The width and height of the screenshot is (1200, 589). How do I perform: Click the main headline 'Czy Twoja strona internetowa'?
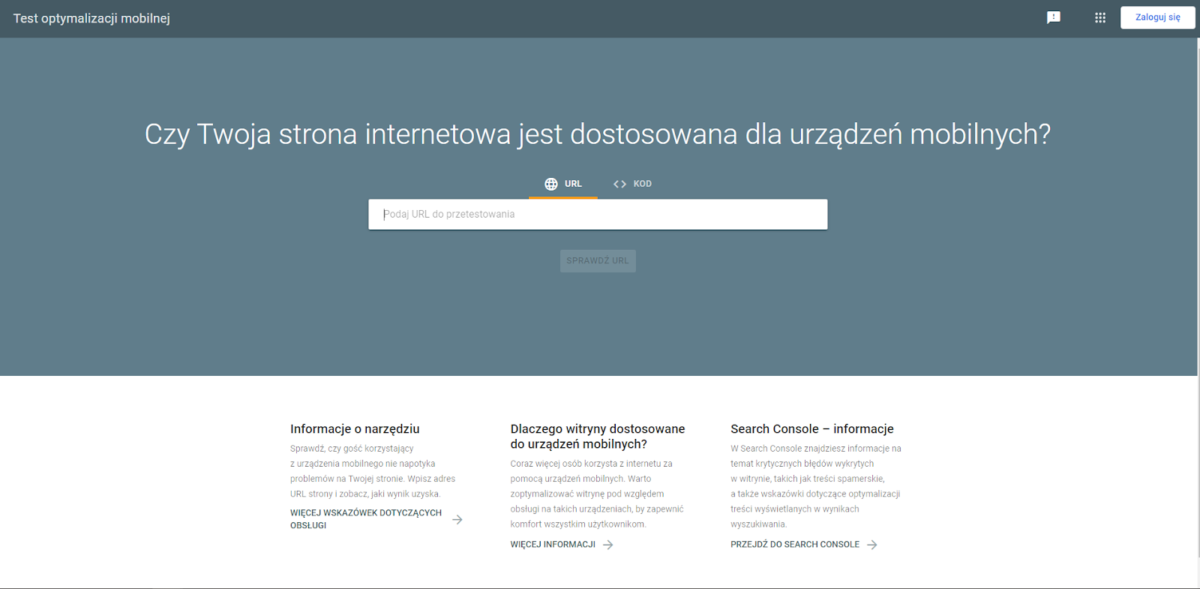(598, 135)
